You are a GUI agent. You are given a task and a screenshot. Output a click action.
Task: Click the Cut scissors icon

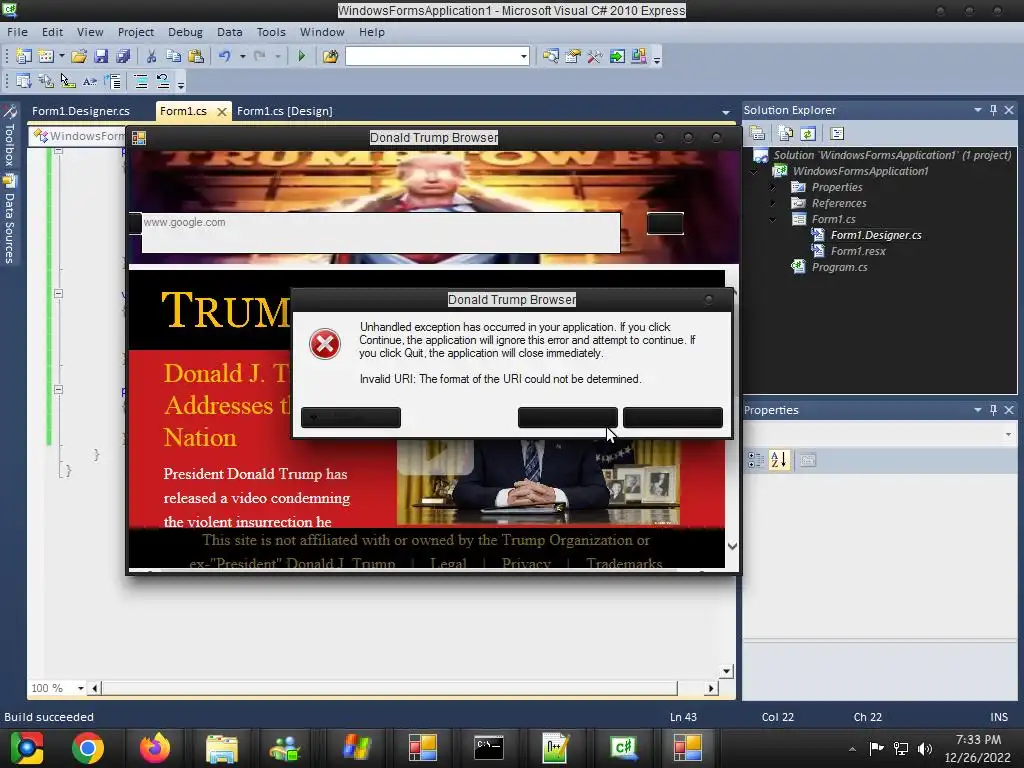(152, 57)
